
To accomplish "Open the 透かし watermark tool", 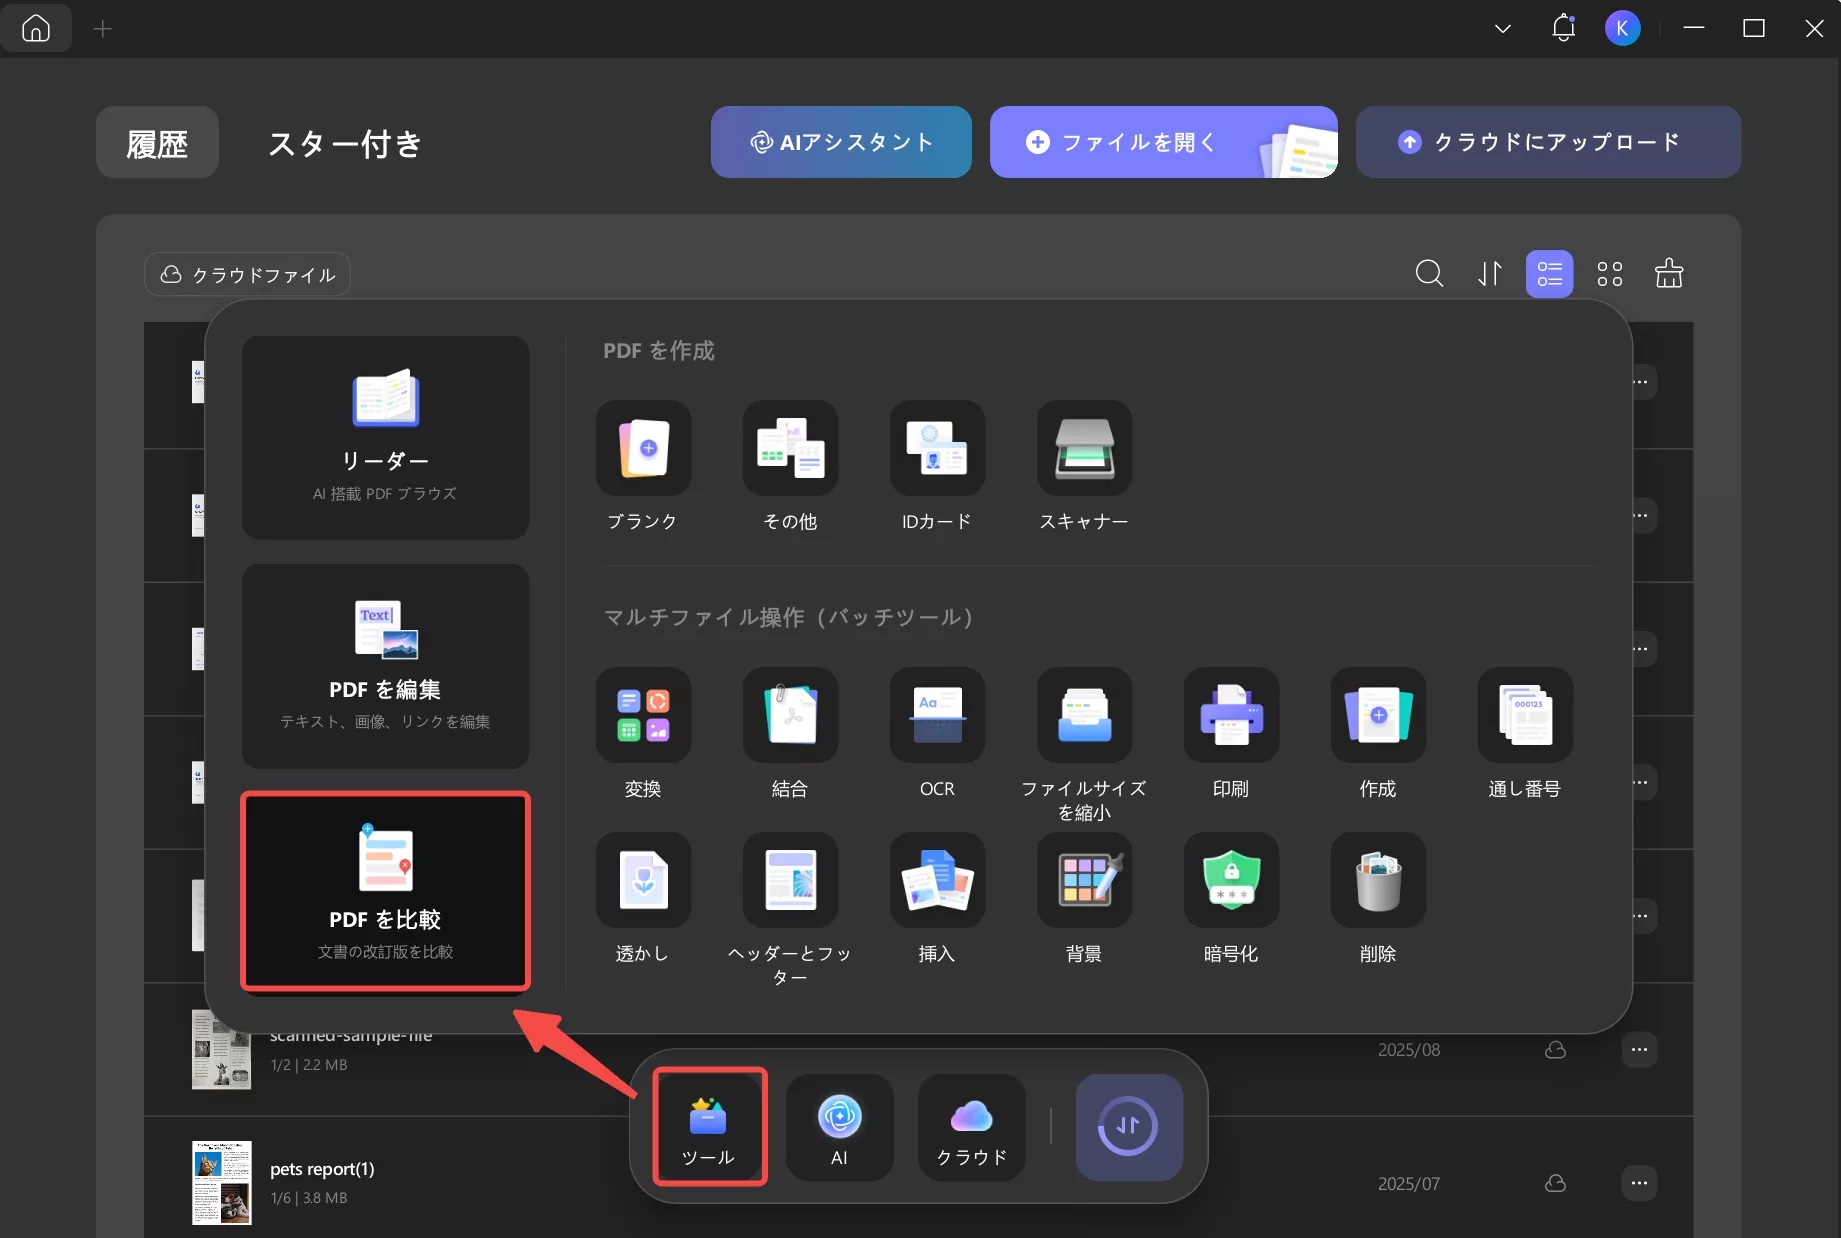I will coord(643,880).
